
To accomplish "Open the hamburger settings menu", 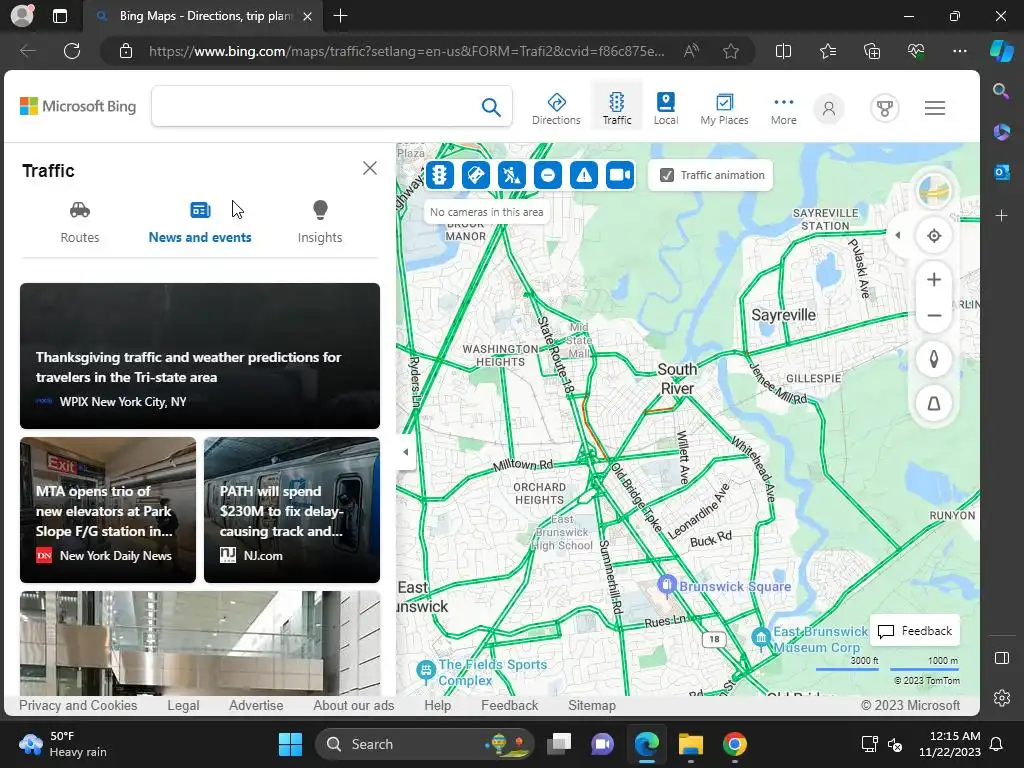I will (x=935, y=108).
